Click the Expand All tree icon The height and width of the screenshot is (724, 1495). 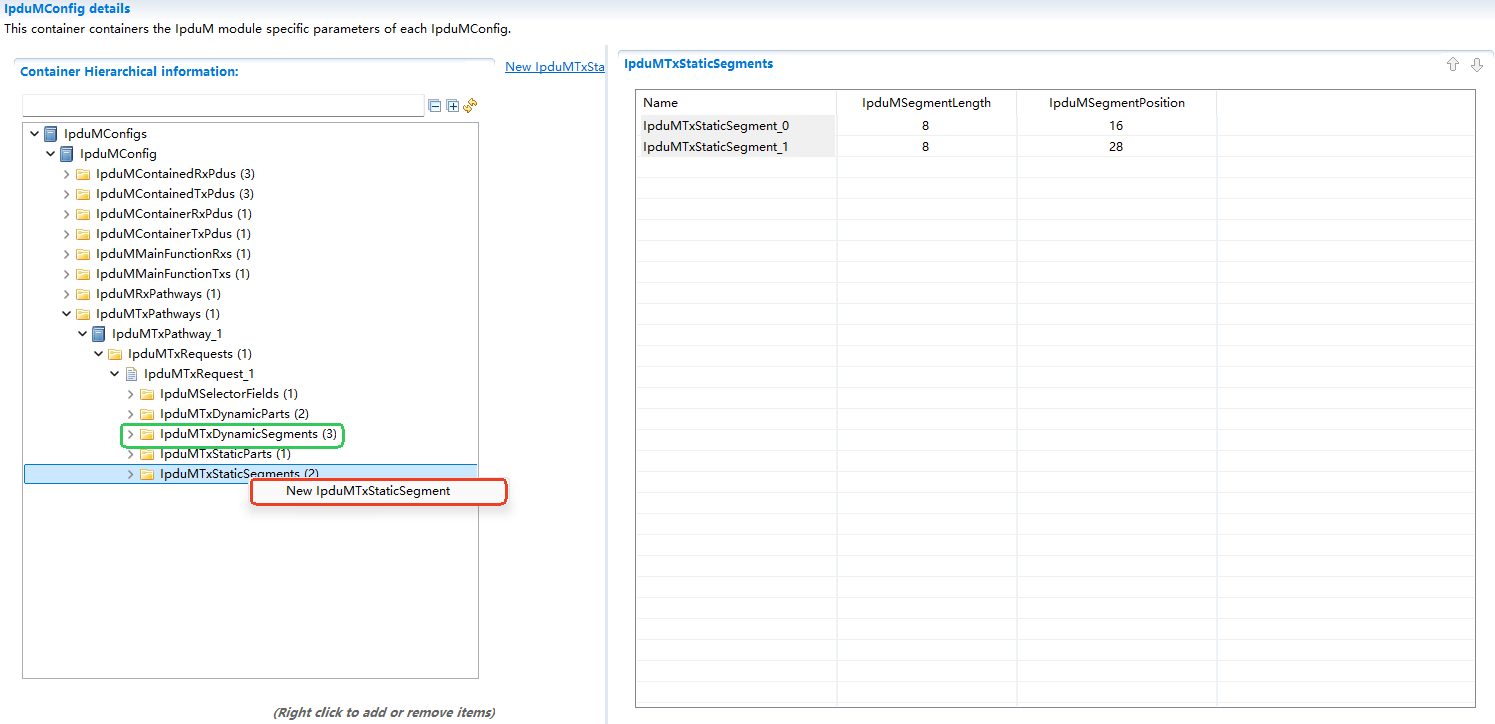452,106
